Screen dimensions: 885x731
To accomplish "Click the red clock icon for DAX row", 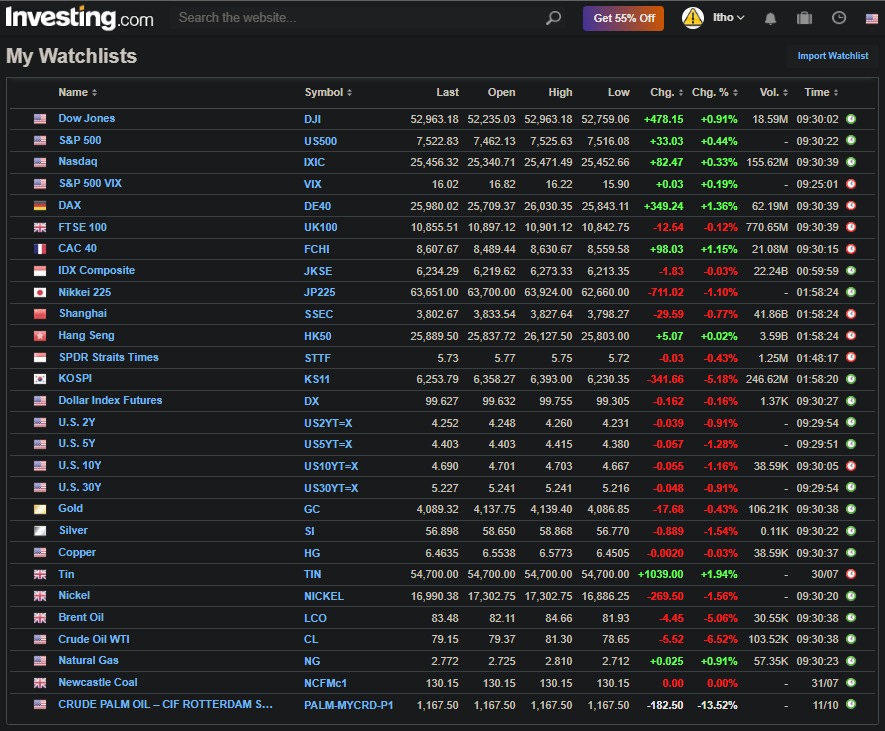I will point(851,205).
